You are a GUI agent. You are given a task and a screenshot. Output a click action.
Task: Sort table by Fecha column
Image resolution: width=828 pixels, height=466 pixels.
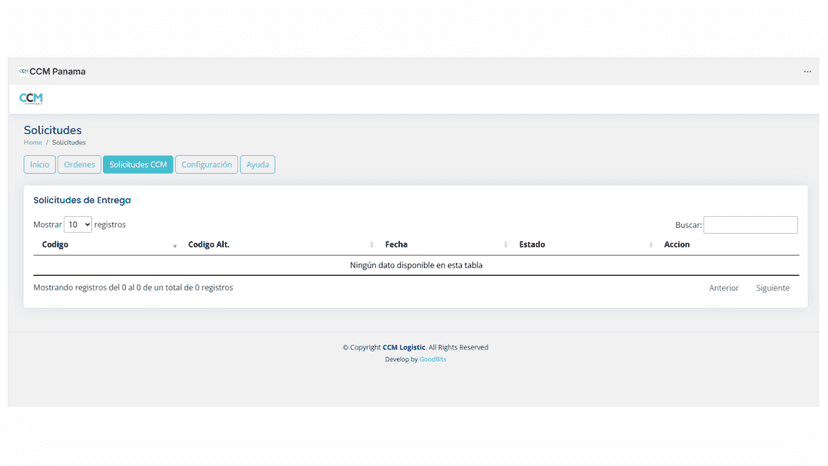coord(444,245)
